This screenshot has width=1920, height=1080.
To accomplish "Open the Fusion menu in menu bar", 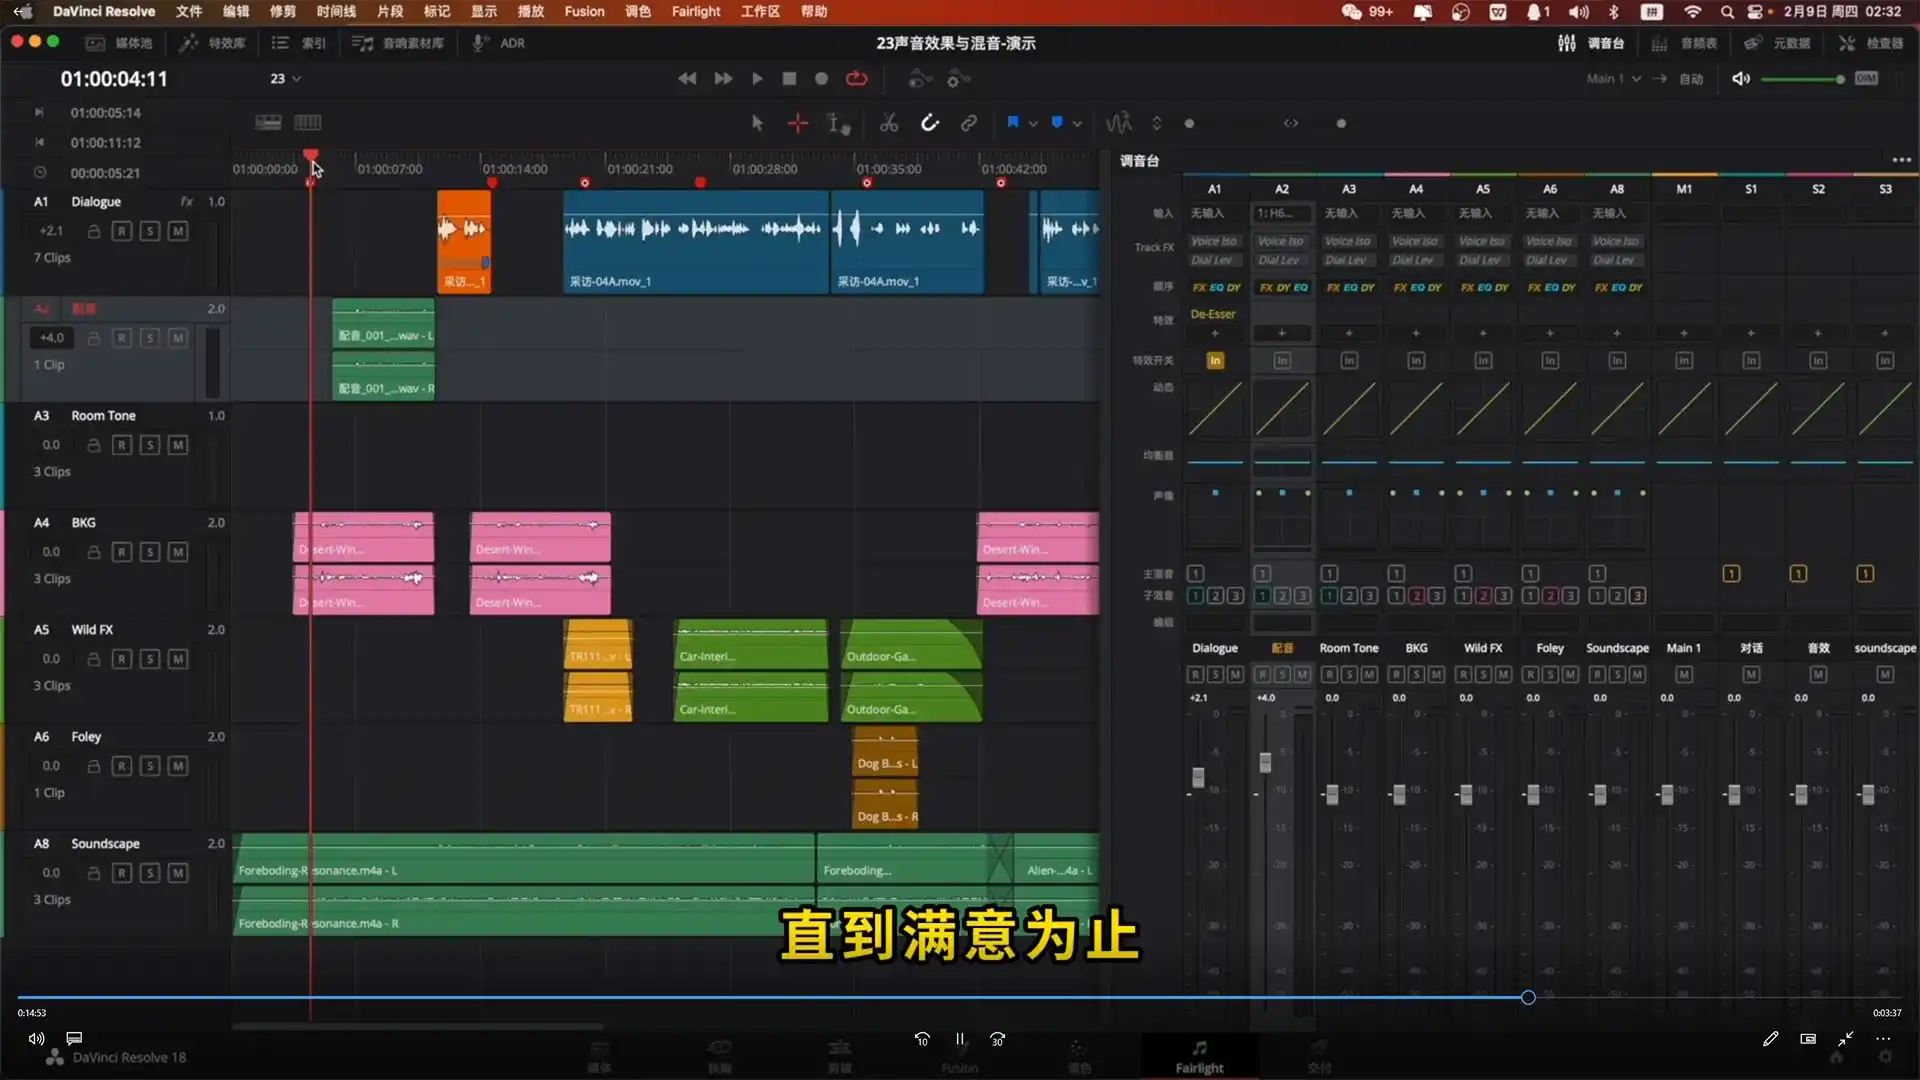I will [x=584, y=12].
